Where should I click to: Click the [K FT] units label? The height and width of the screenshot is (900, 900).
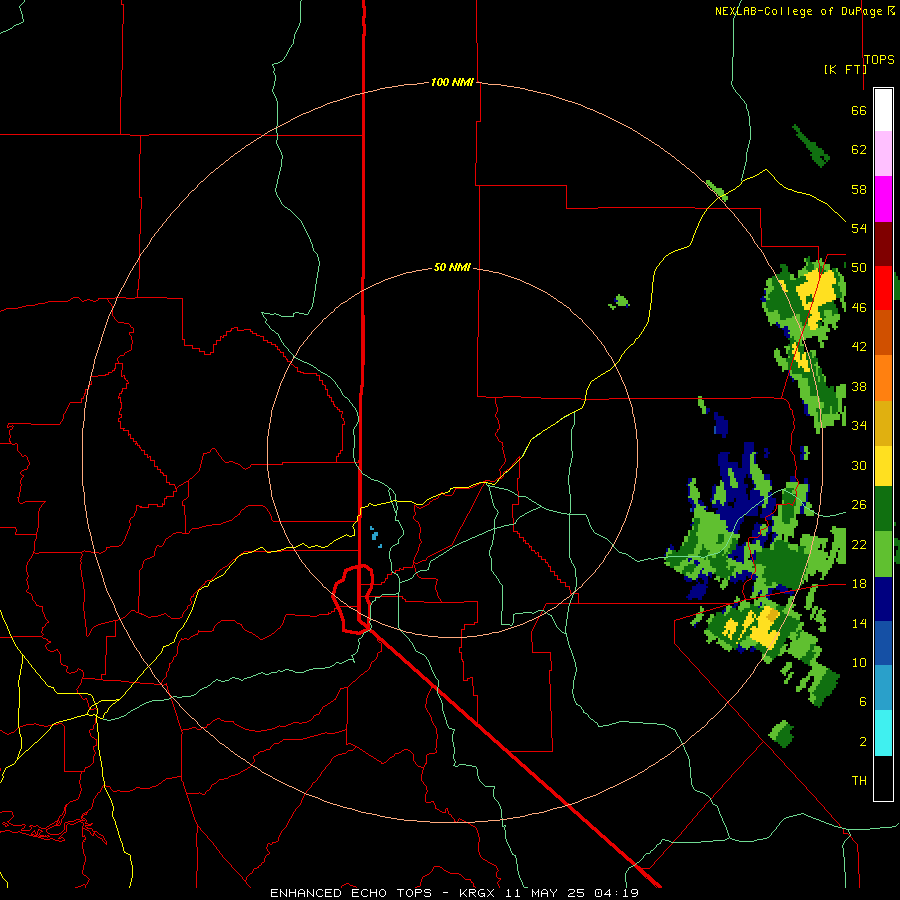click(845, 69)
